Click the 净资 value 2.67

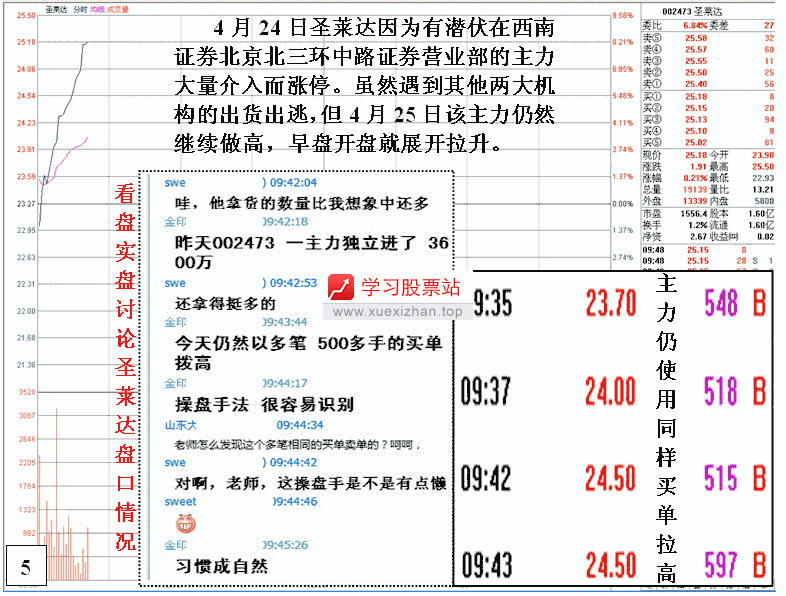click(698, 237)
